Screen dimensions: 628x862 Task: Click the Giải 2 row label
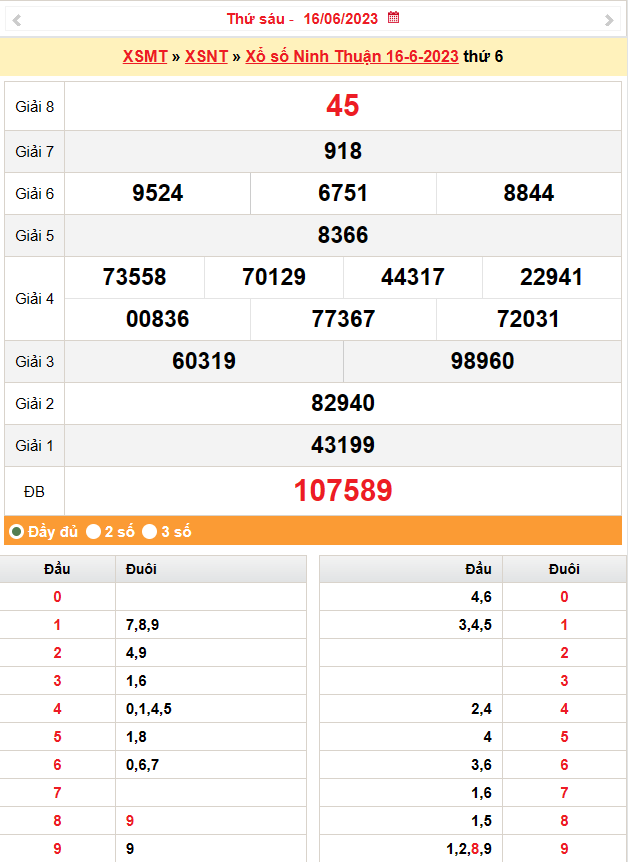(x=35, y=403)
